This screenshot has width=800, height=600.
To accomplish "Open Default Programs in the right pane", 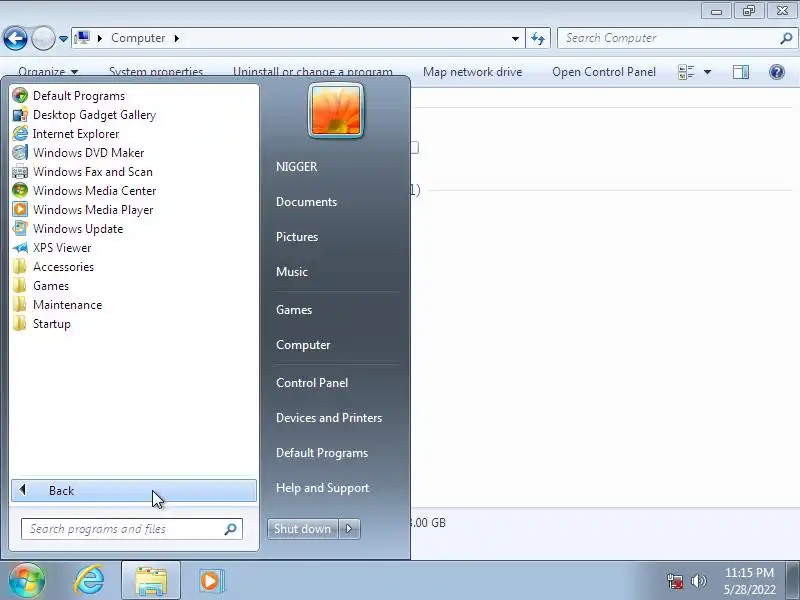I will coord(322,453).
